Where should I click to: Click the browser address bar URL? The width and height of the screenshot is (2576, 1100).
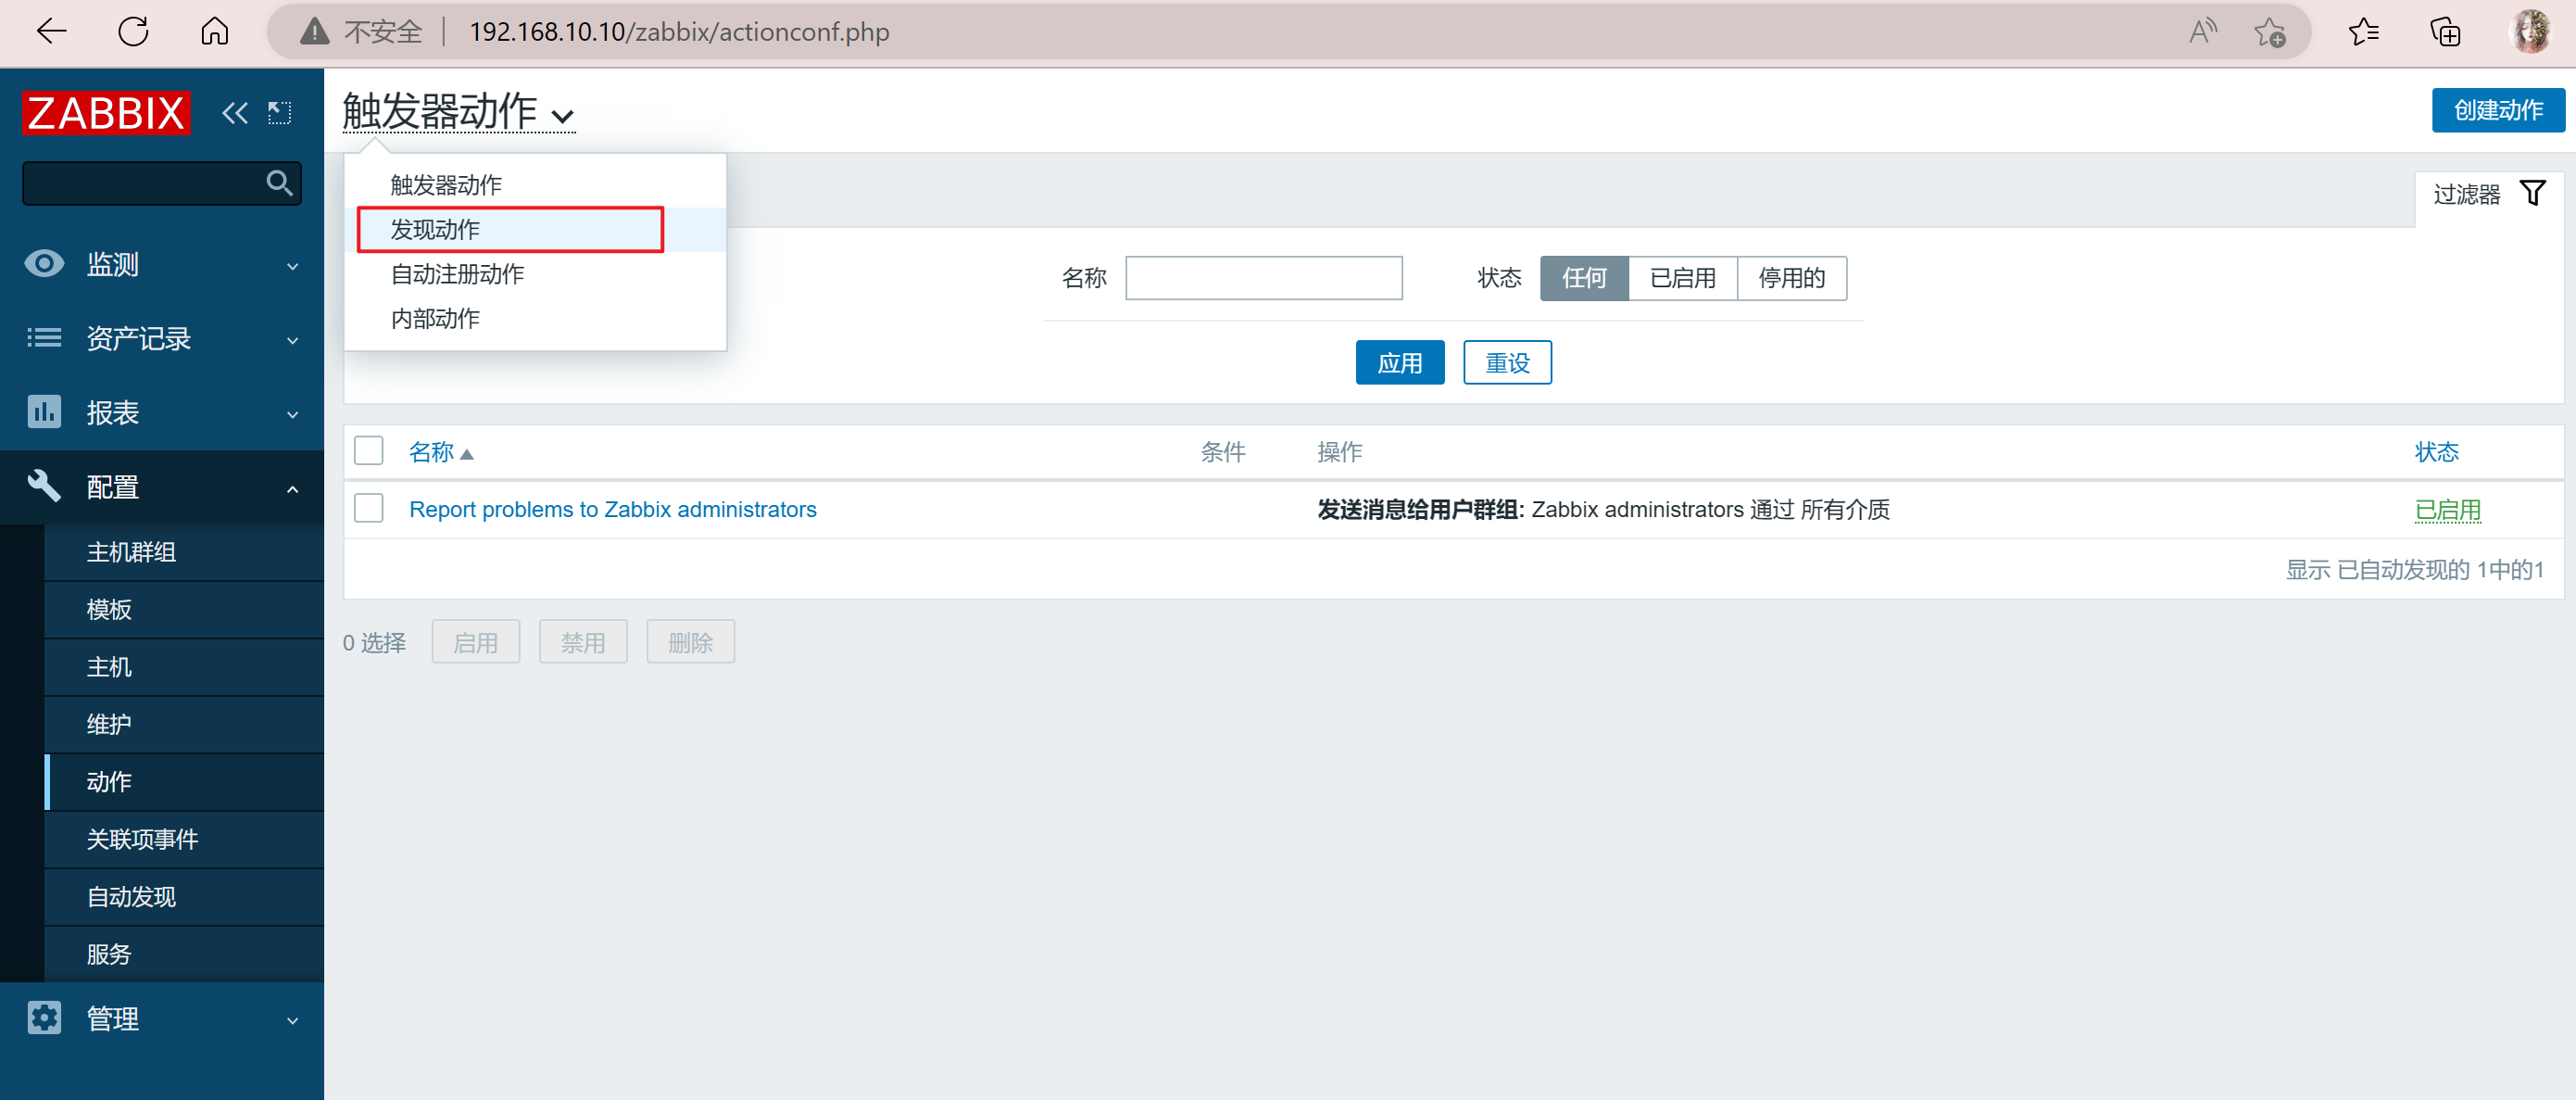(679, 32)
